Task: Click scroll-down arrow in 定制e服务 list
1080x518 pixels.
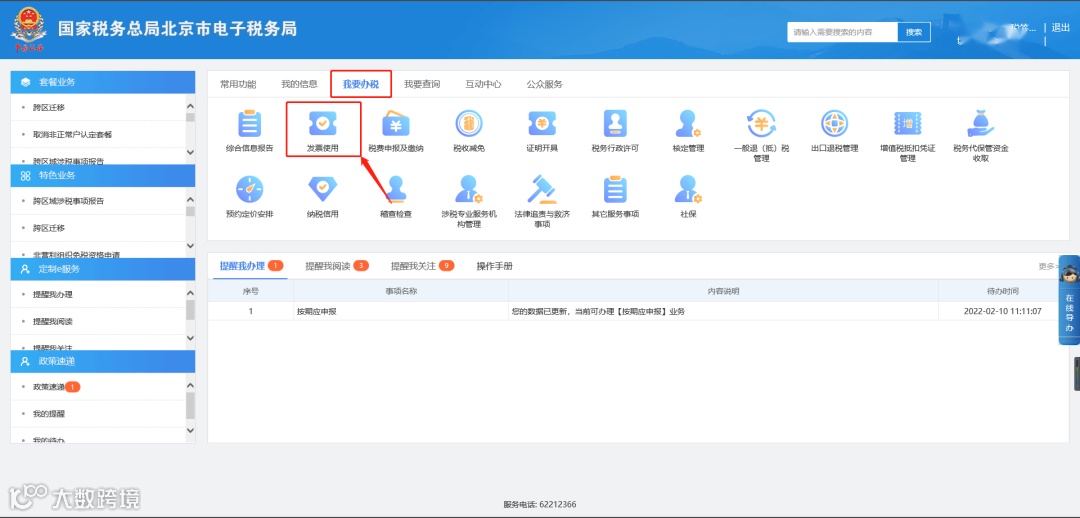Action: pos(191,338)
